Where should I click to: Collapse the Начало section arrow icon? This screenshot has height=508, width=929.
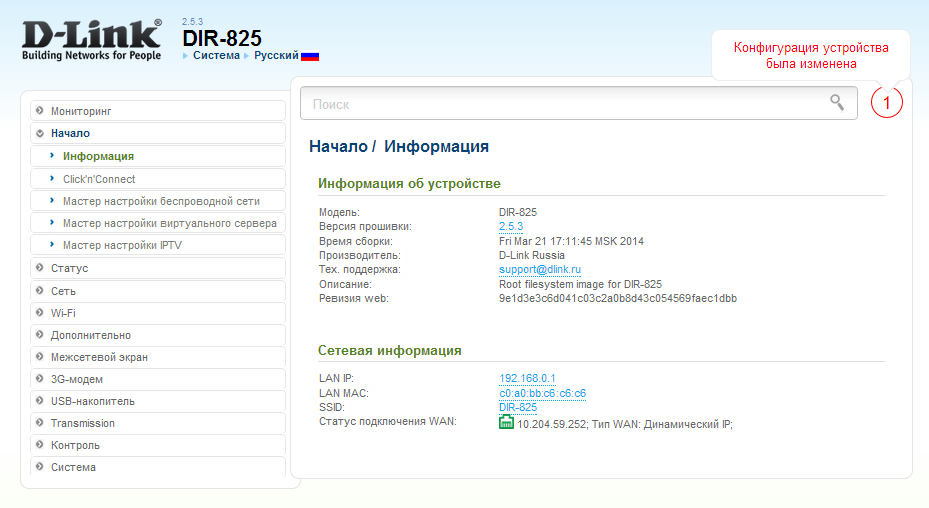[x=40, y=133]
